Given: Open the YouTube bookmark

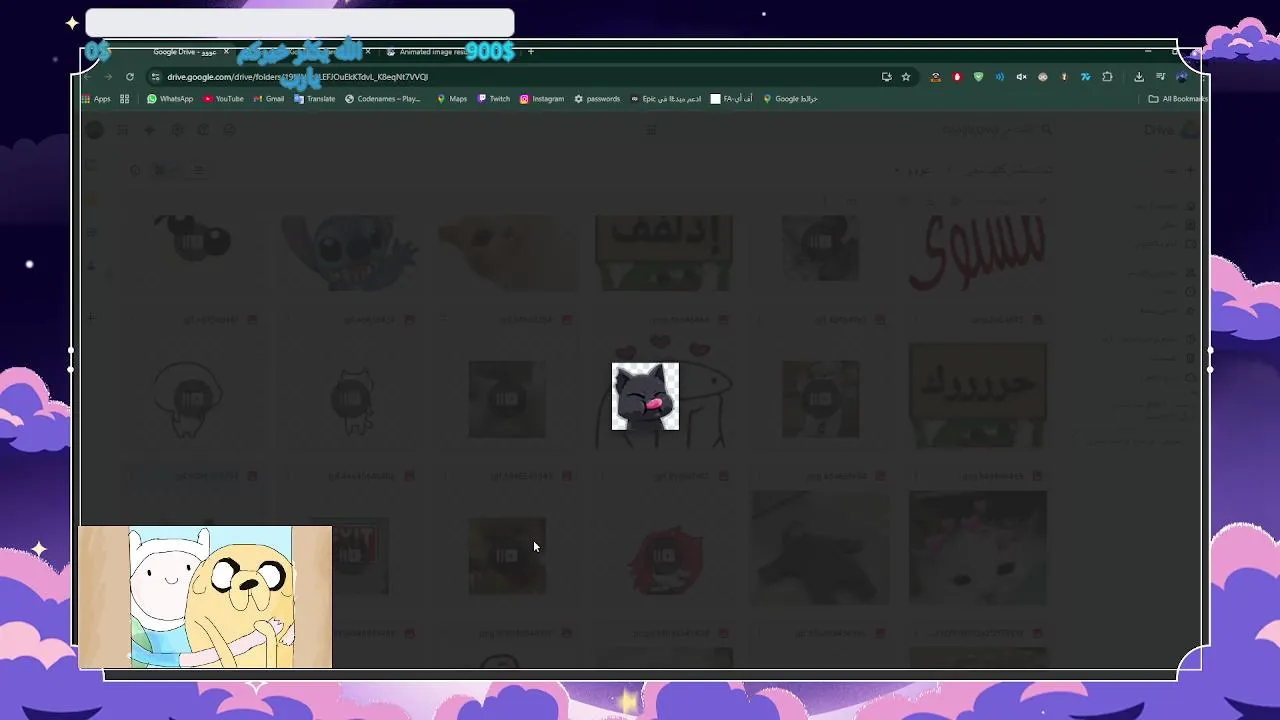Looking at the screenshot, I should click(224, 99).
